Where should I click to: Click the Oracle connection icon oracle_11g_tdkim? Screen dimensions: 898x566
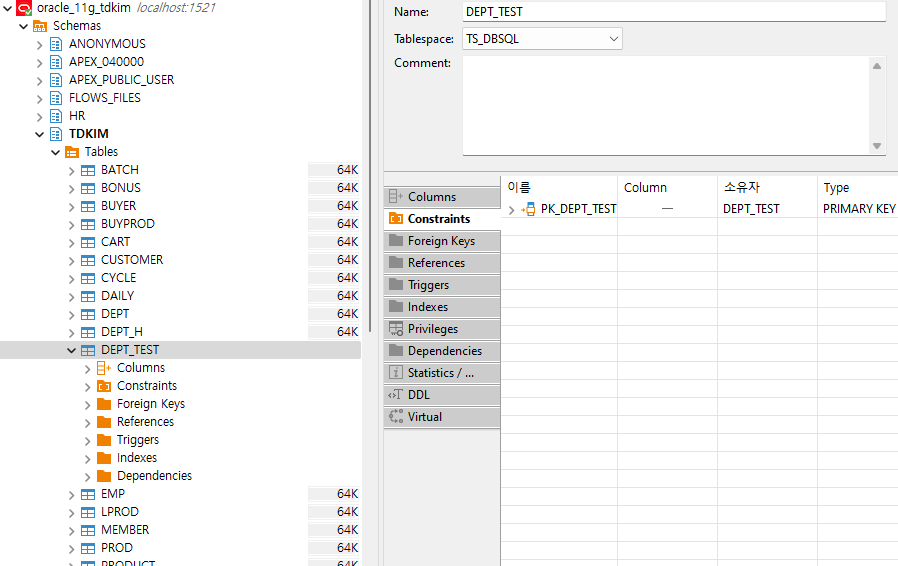[24, 8]
